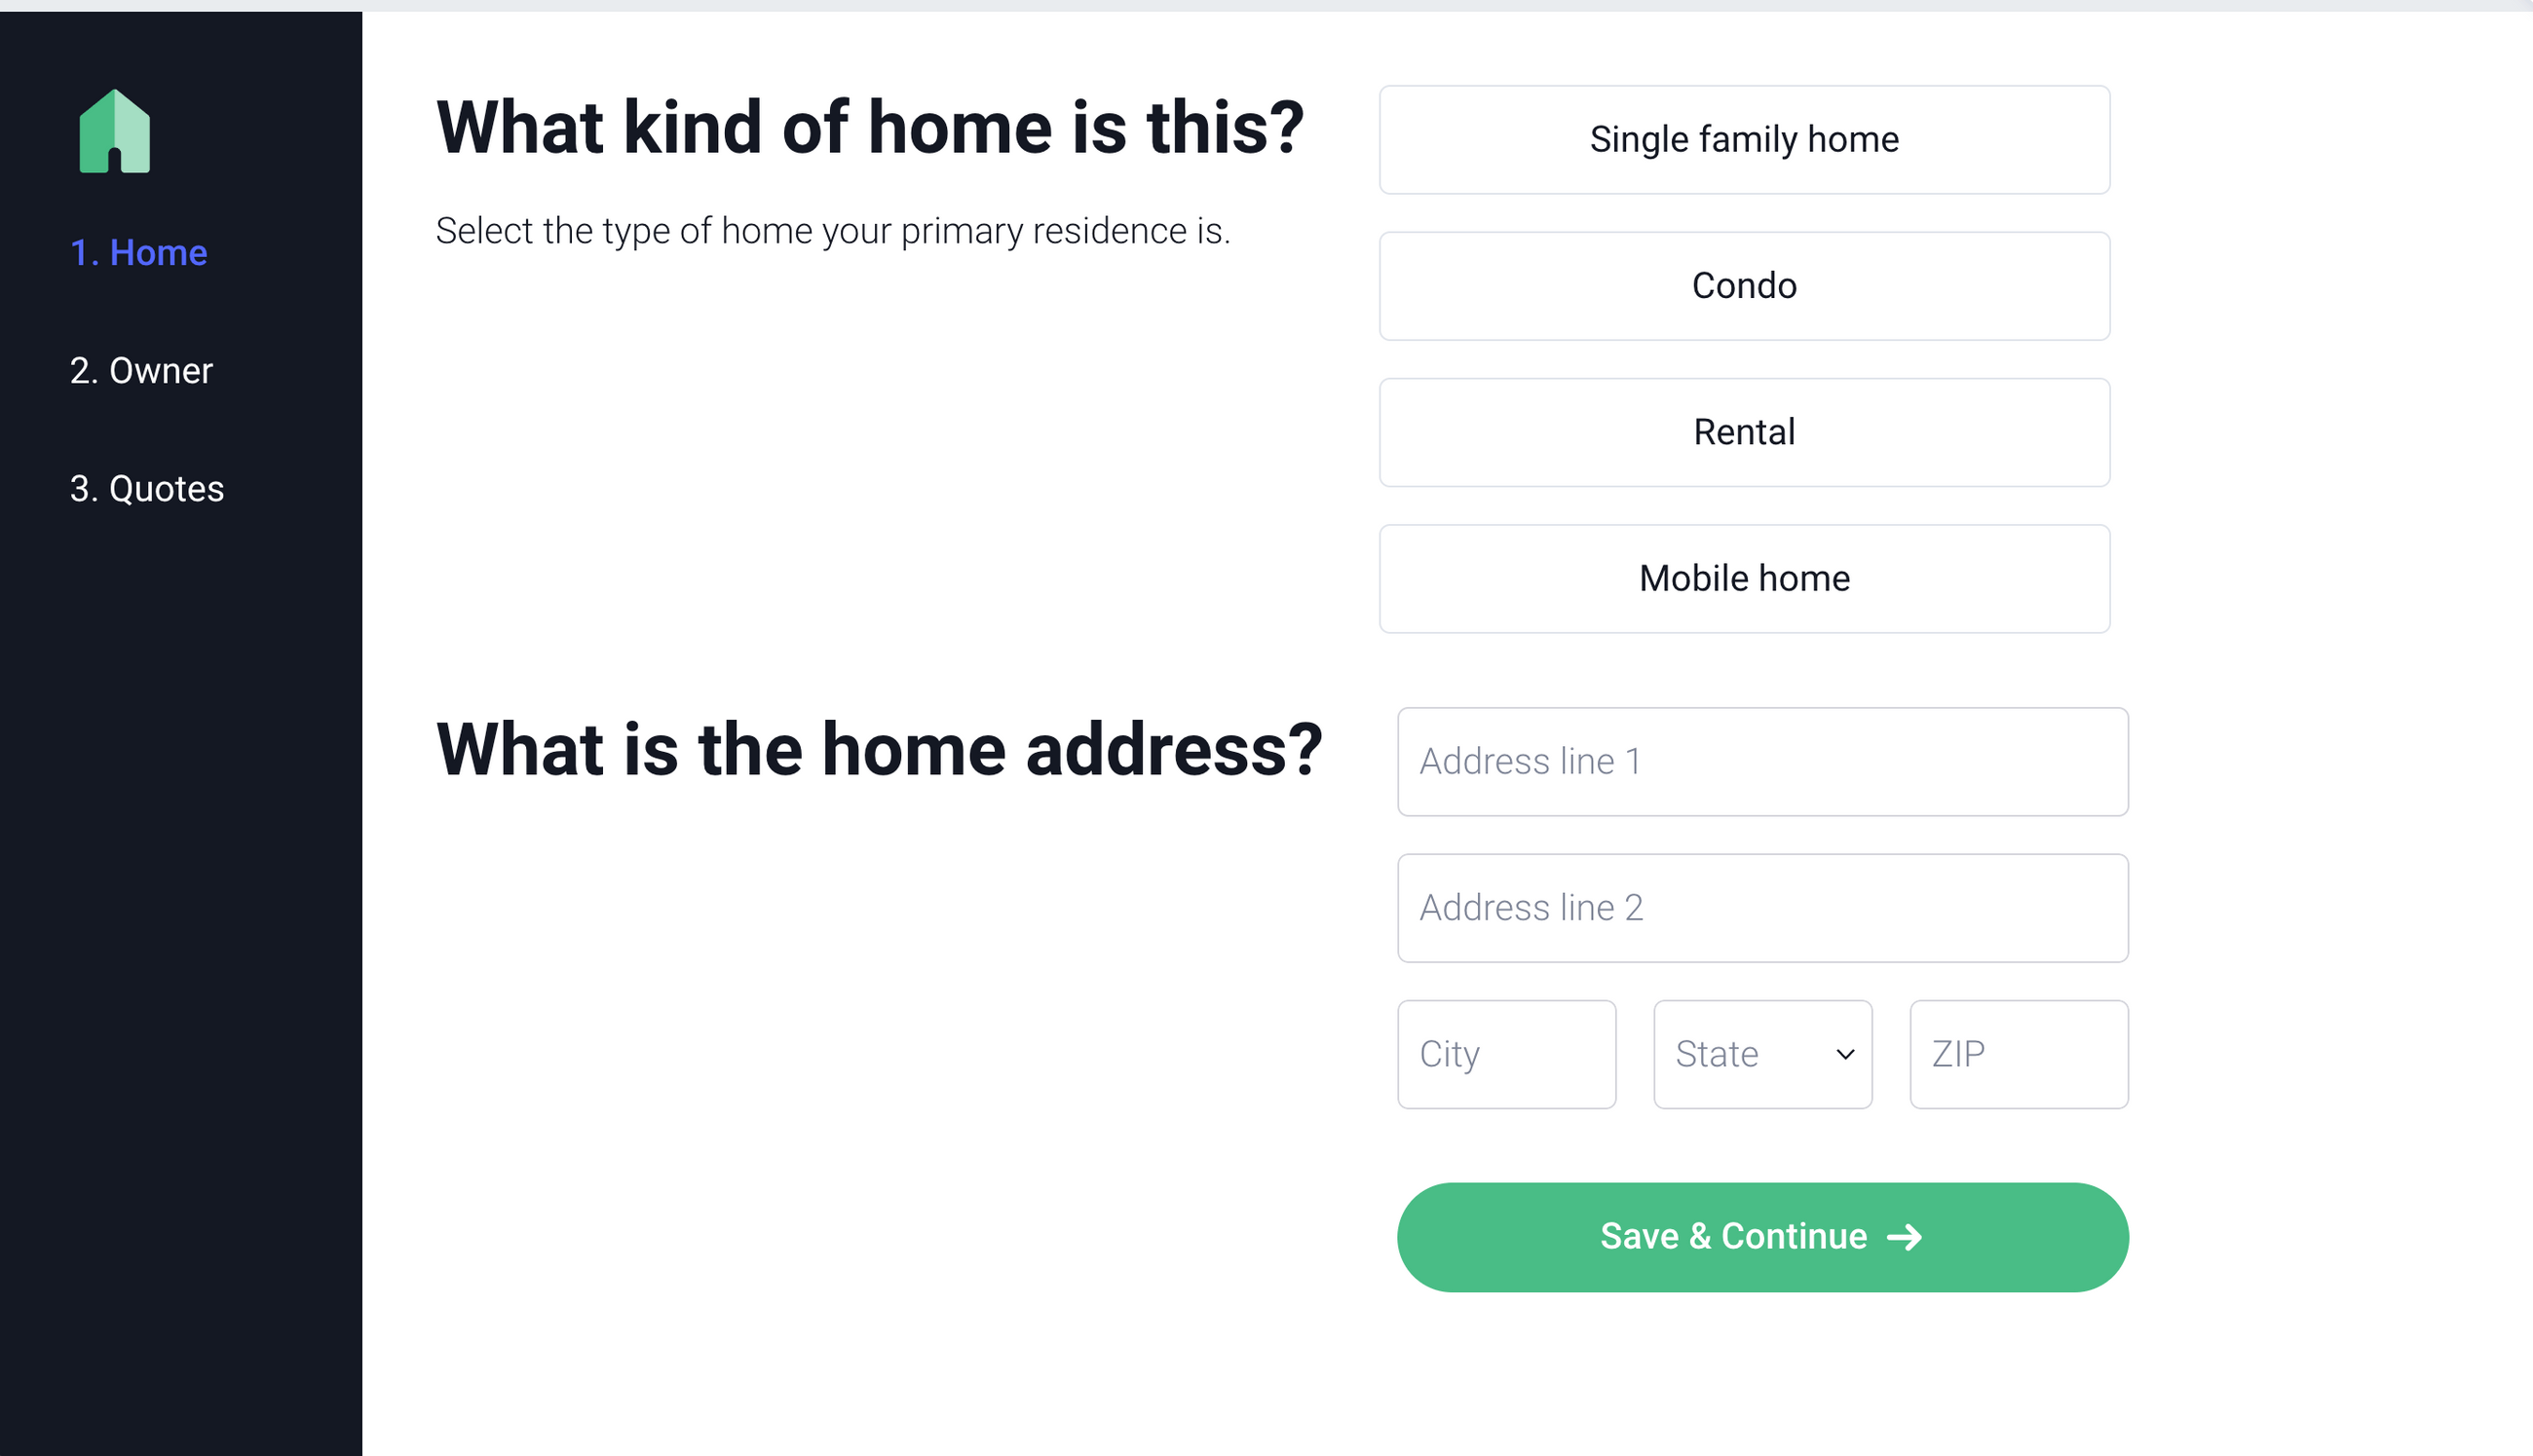Image resolution: width=2533 pixels, height=1456 pixels.
Task: Select the Single family home option
Action: tap(1743, 139)
